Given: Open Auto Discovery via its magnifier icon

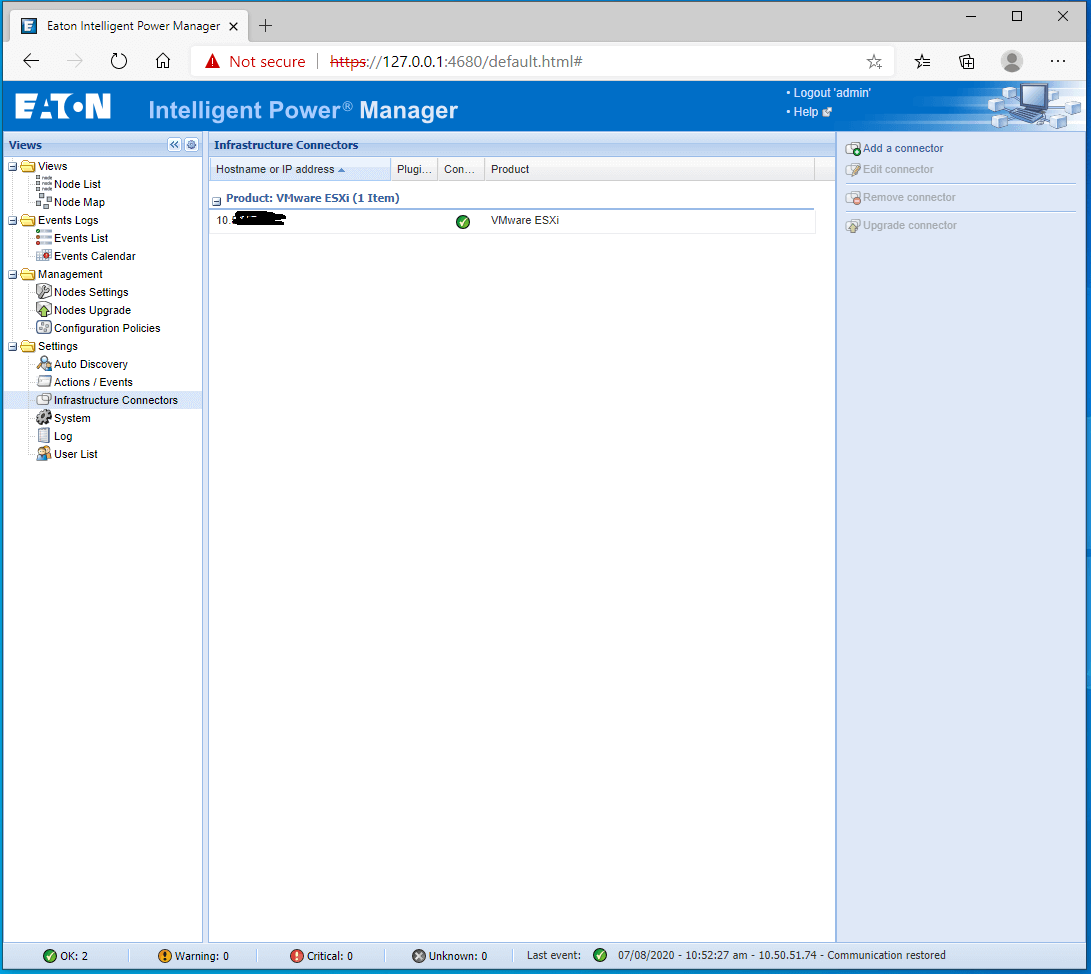Looking at the screenshot, I should [42, 364].
